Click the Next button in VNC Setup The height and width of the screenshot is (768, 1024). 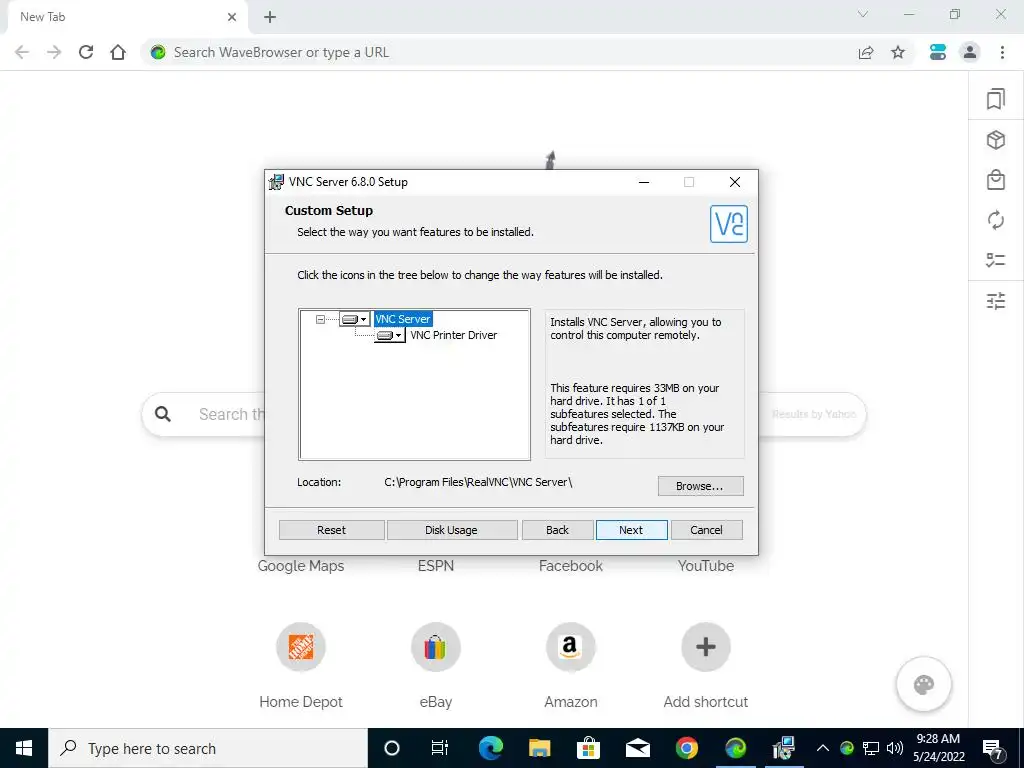pos(632,530)
